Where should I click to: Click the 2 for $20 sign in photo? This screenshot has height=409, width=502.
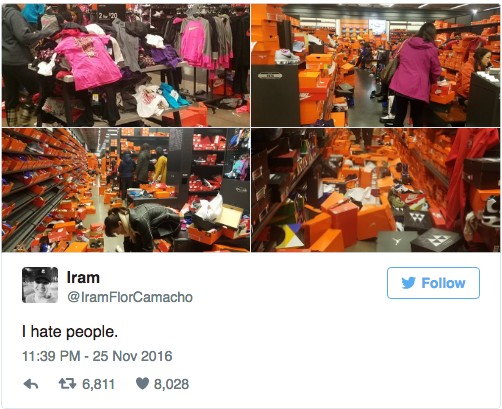108,15
